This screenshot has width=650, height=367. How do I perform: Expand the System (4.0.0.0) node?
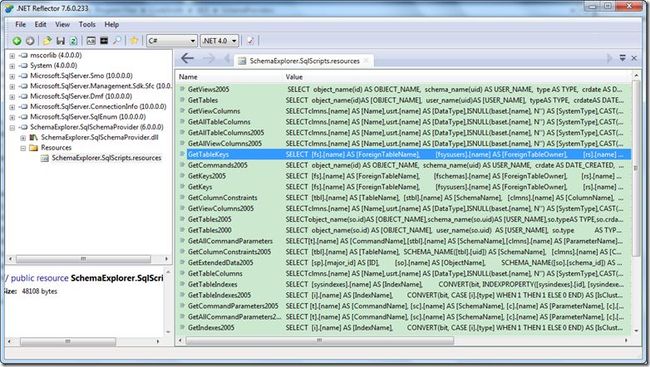click(x=12, y=66)
